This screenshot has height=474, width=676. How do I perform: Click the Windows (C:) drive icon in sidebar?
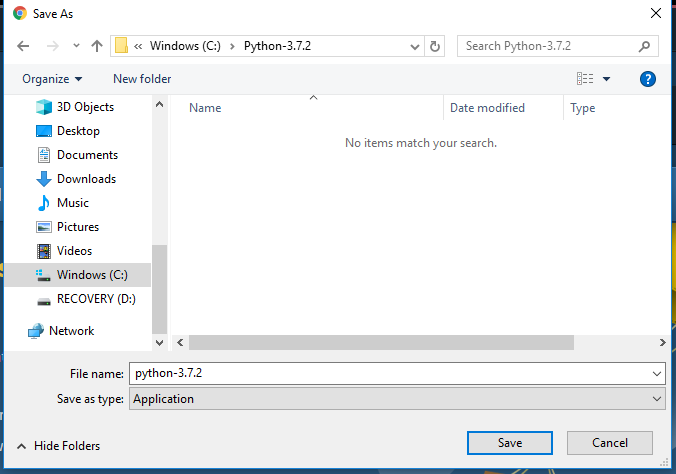click(x=43, y=276)
